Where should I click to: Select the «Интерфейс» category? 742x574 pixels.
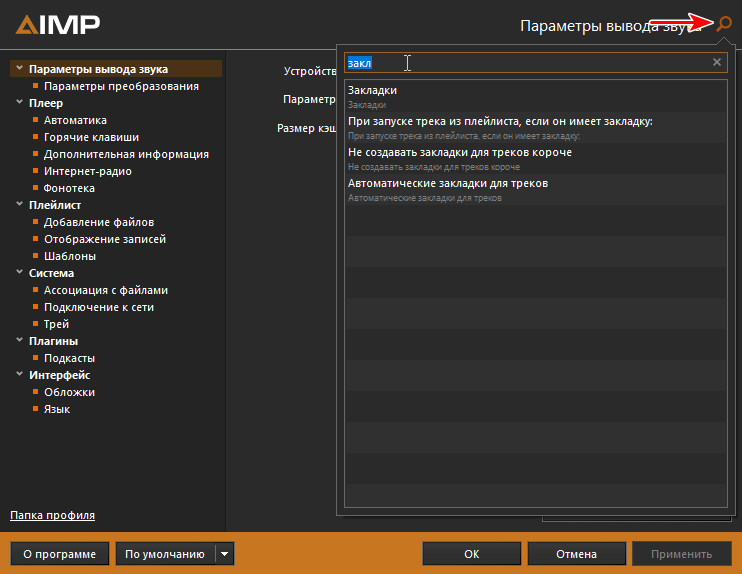pos(60,375)
